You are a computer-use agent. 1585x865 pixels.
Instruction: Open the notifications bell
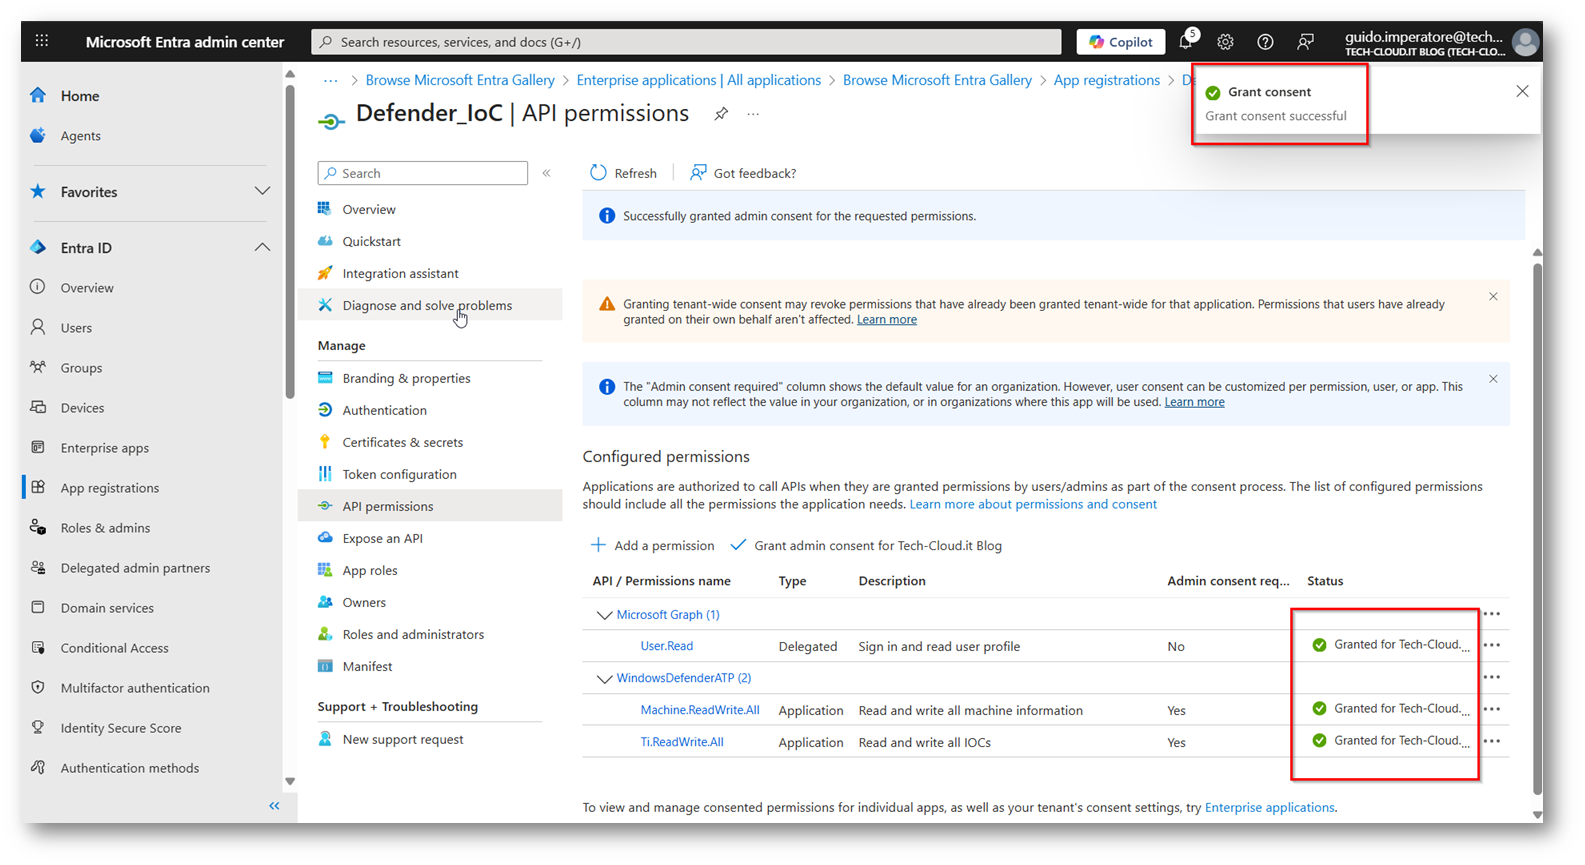click(1186, 41)
